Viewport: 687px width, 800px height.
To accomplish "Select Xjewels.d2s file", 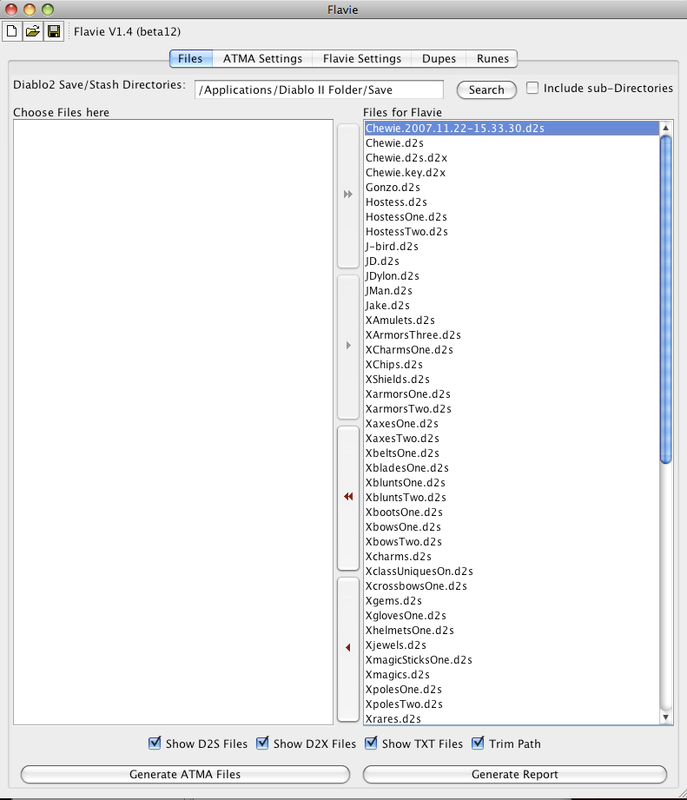I will (512, 646).
